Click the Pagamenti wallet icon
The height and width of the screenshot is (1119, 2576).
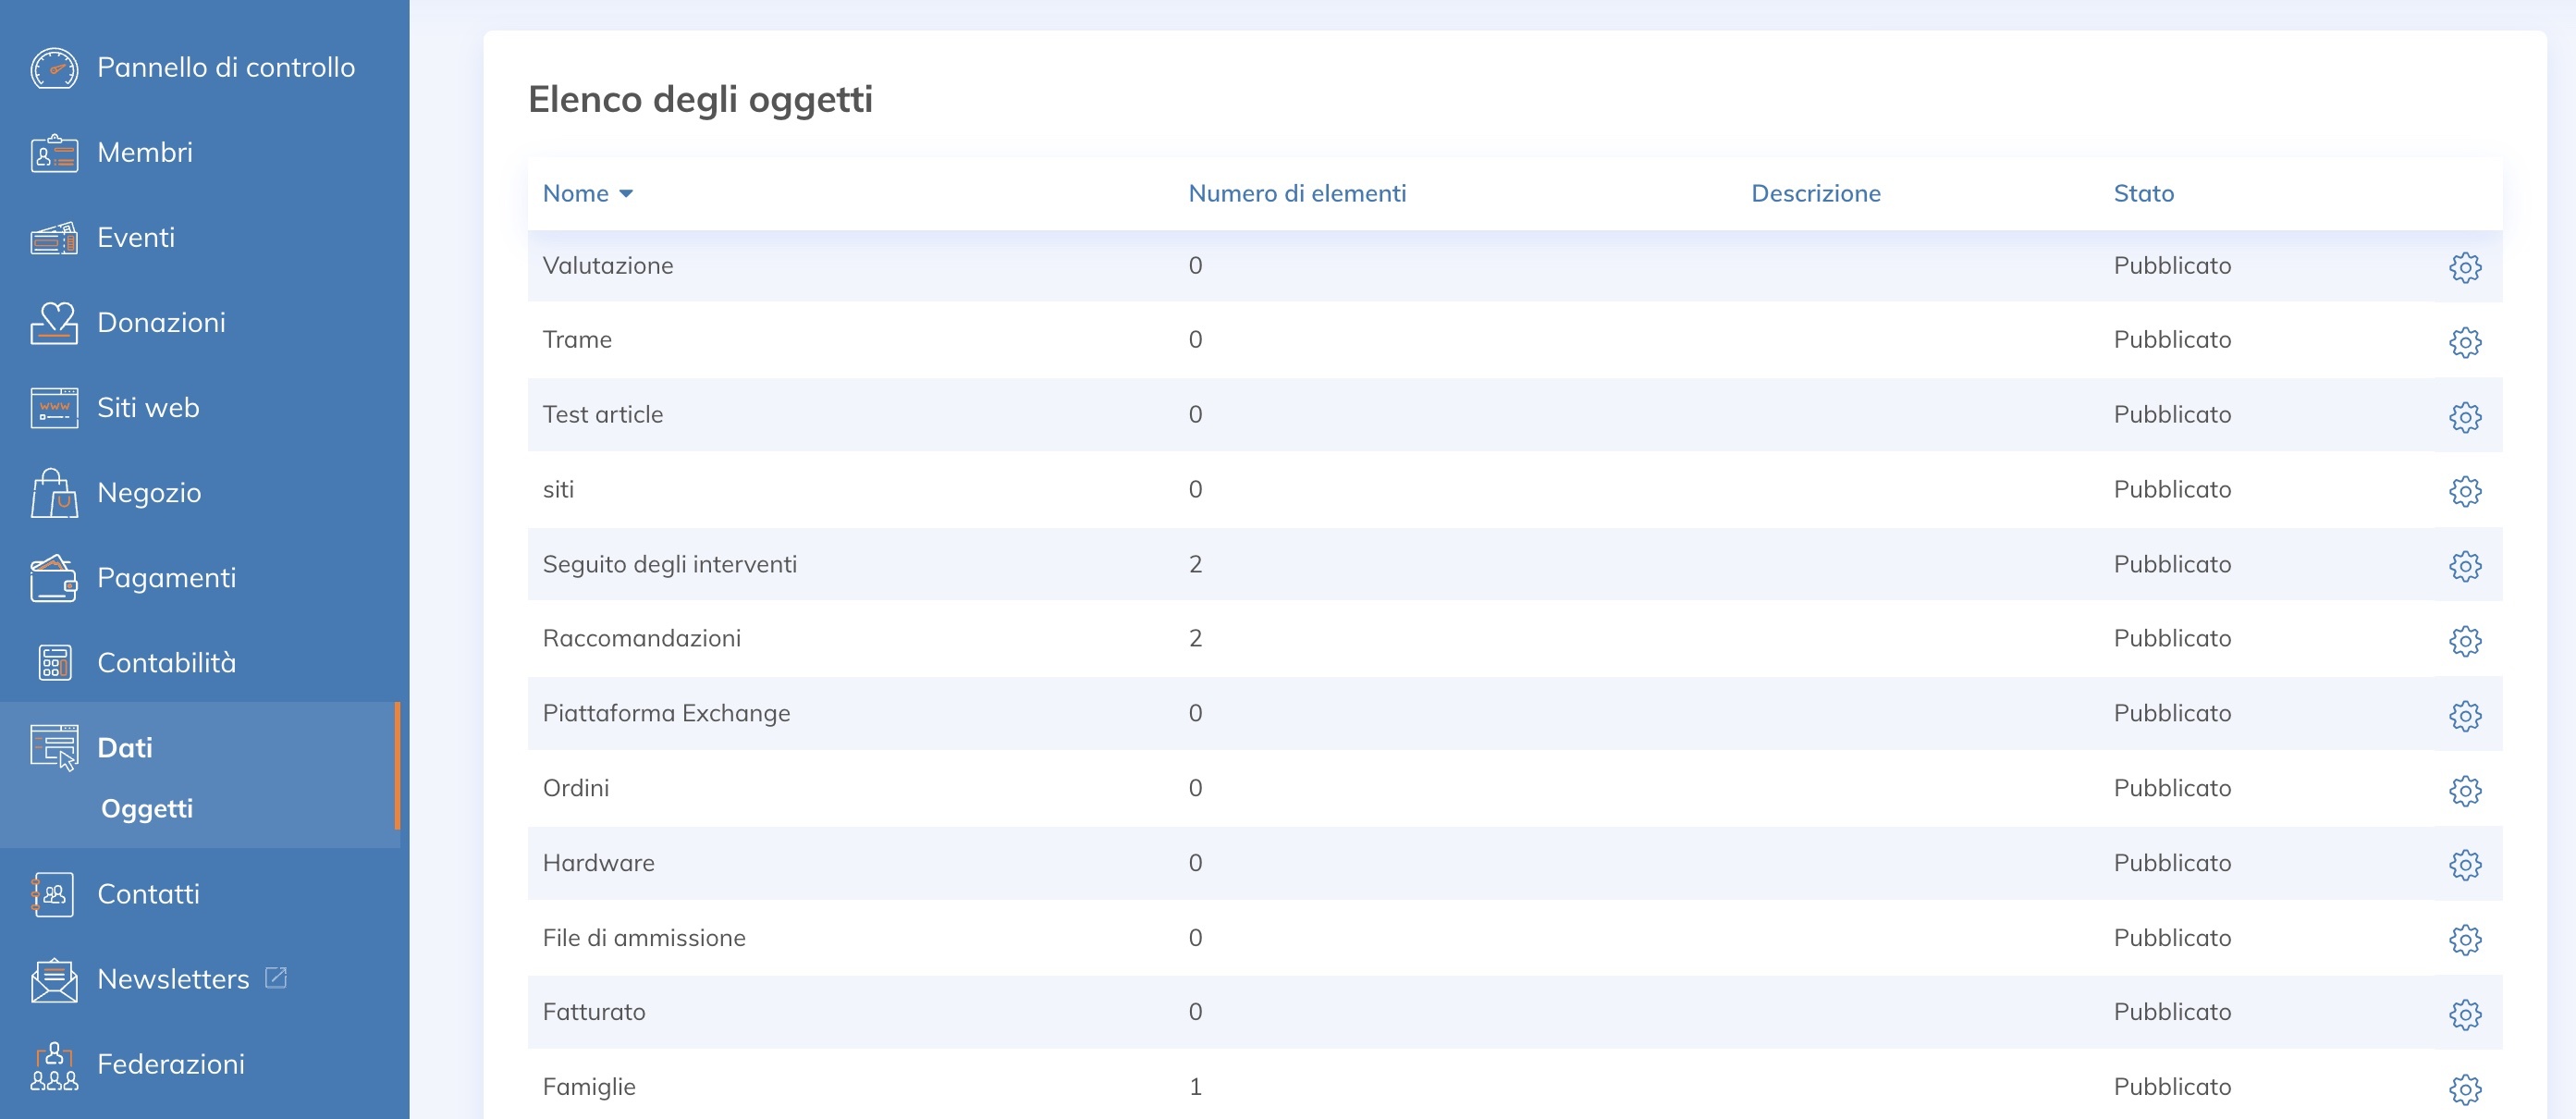54,578
